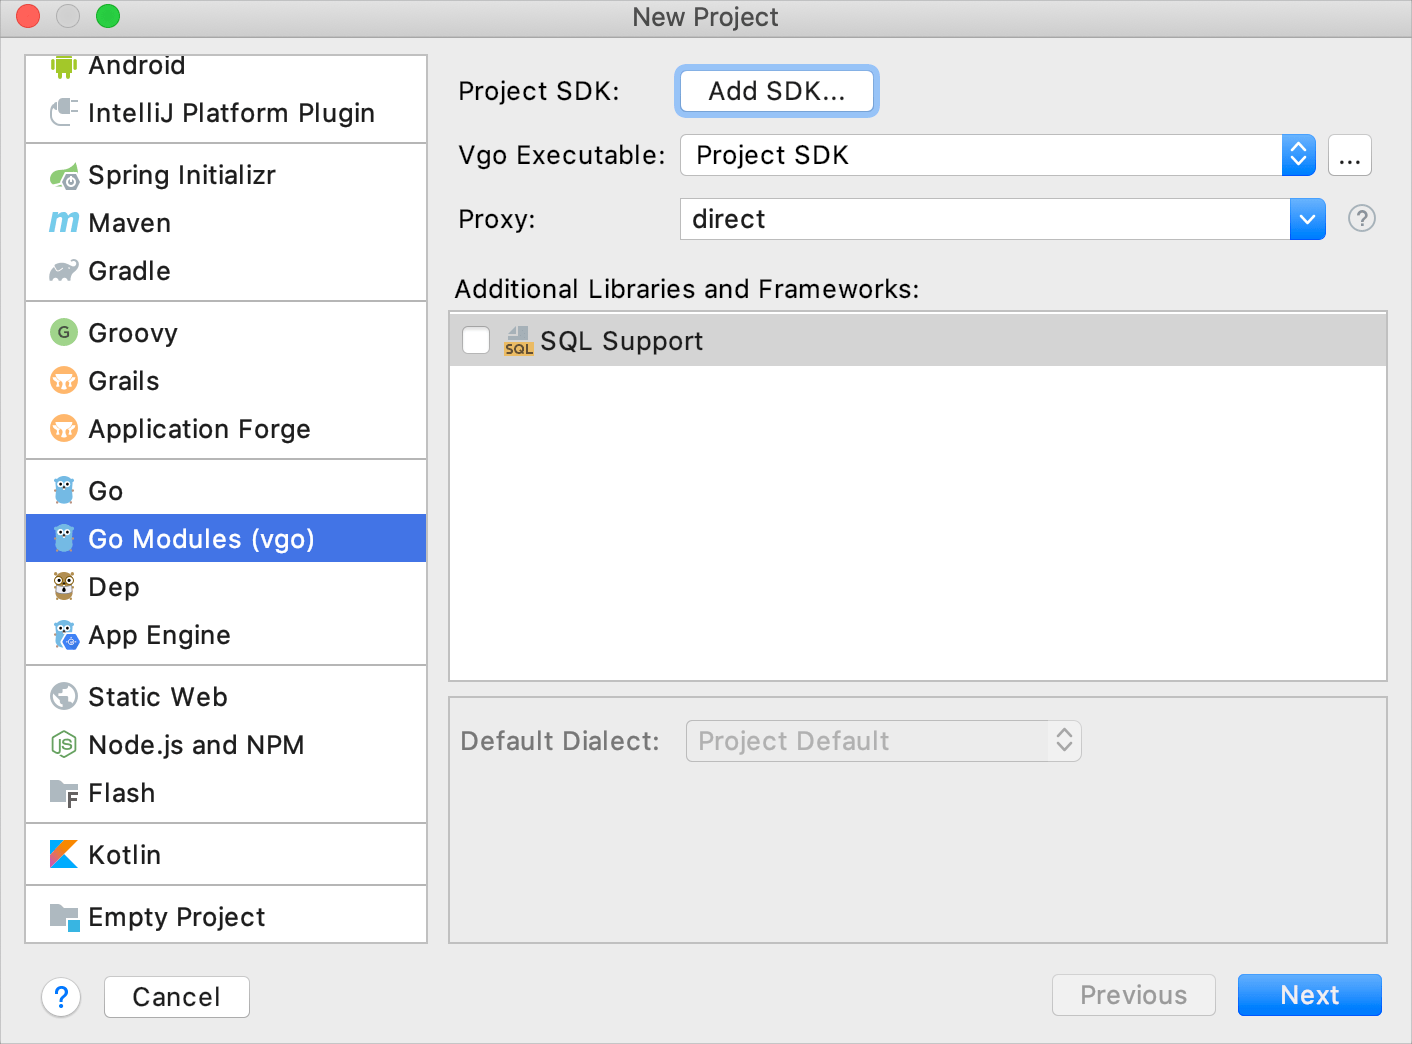Click the Flash folder icon

tap(64, 793)
